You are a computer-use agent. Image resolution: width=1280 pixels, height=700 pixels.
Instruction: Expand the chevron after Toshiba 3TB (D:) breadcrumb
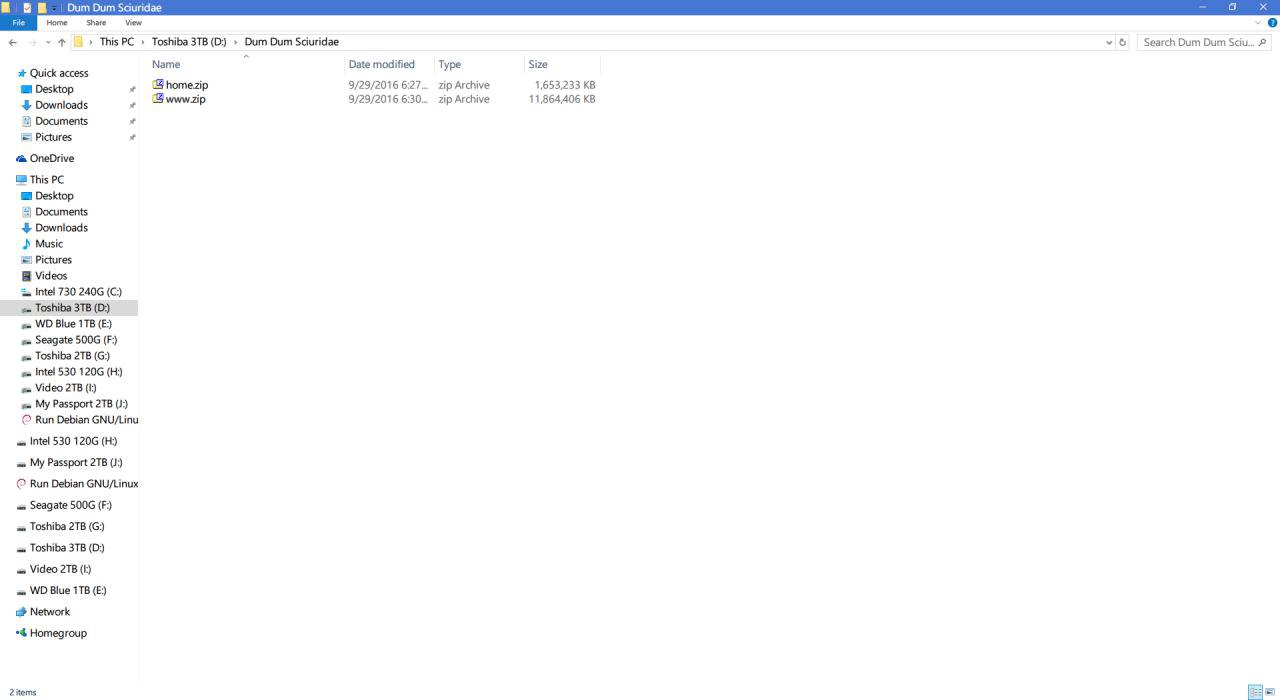click(236, 42)
